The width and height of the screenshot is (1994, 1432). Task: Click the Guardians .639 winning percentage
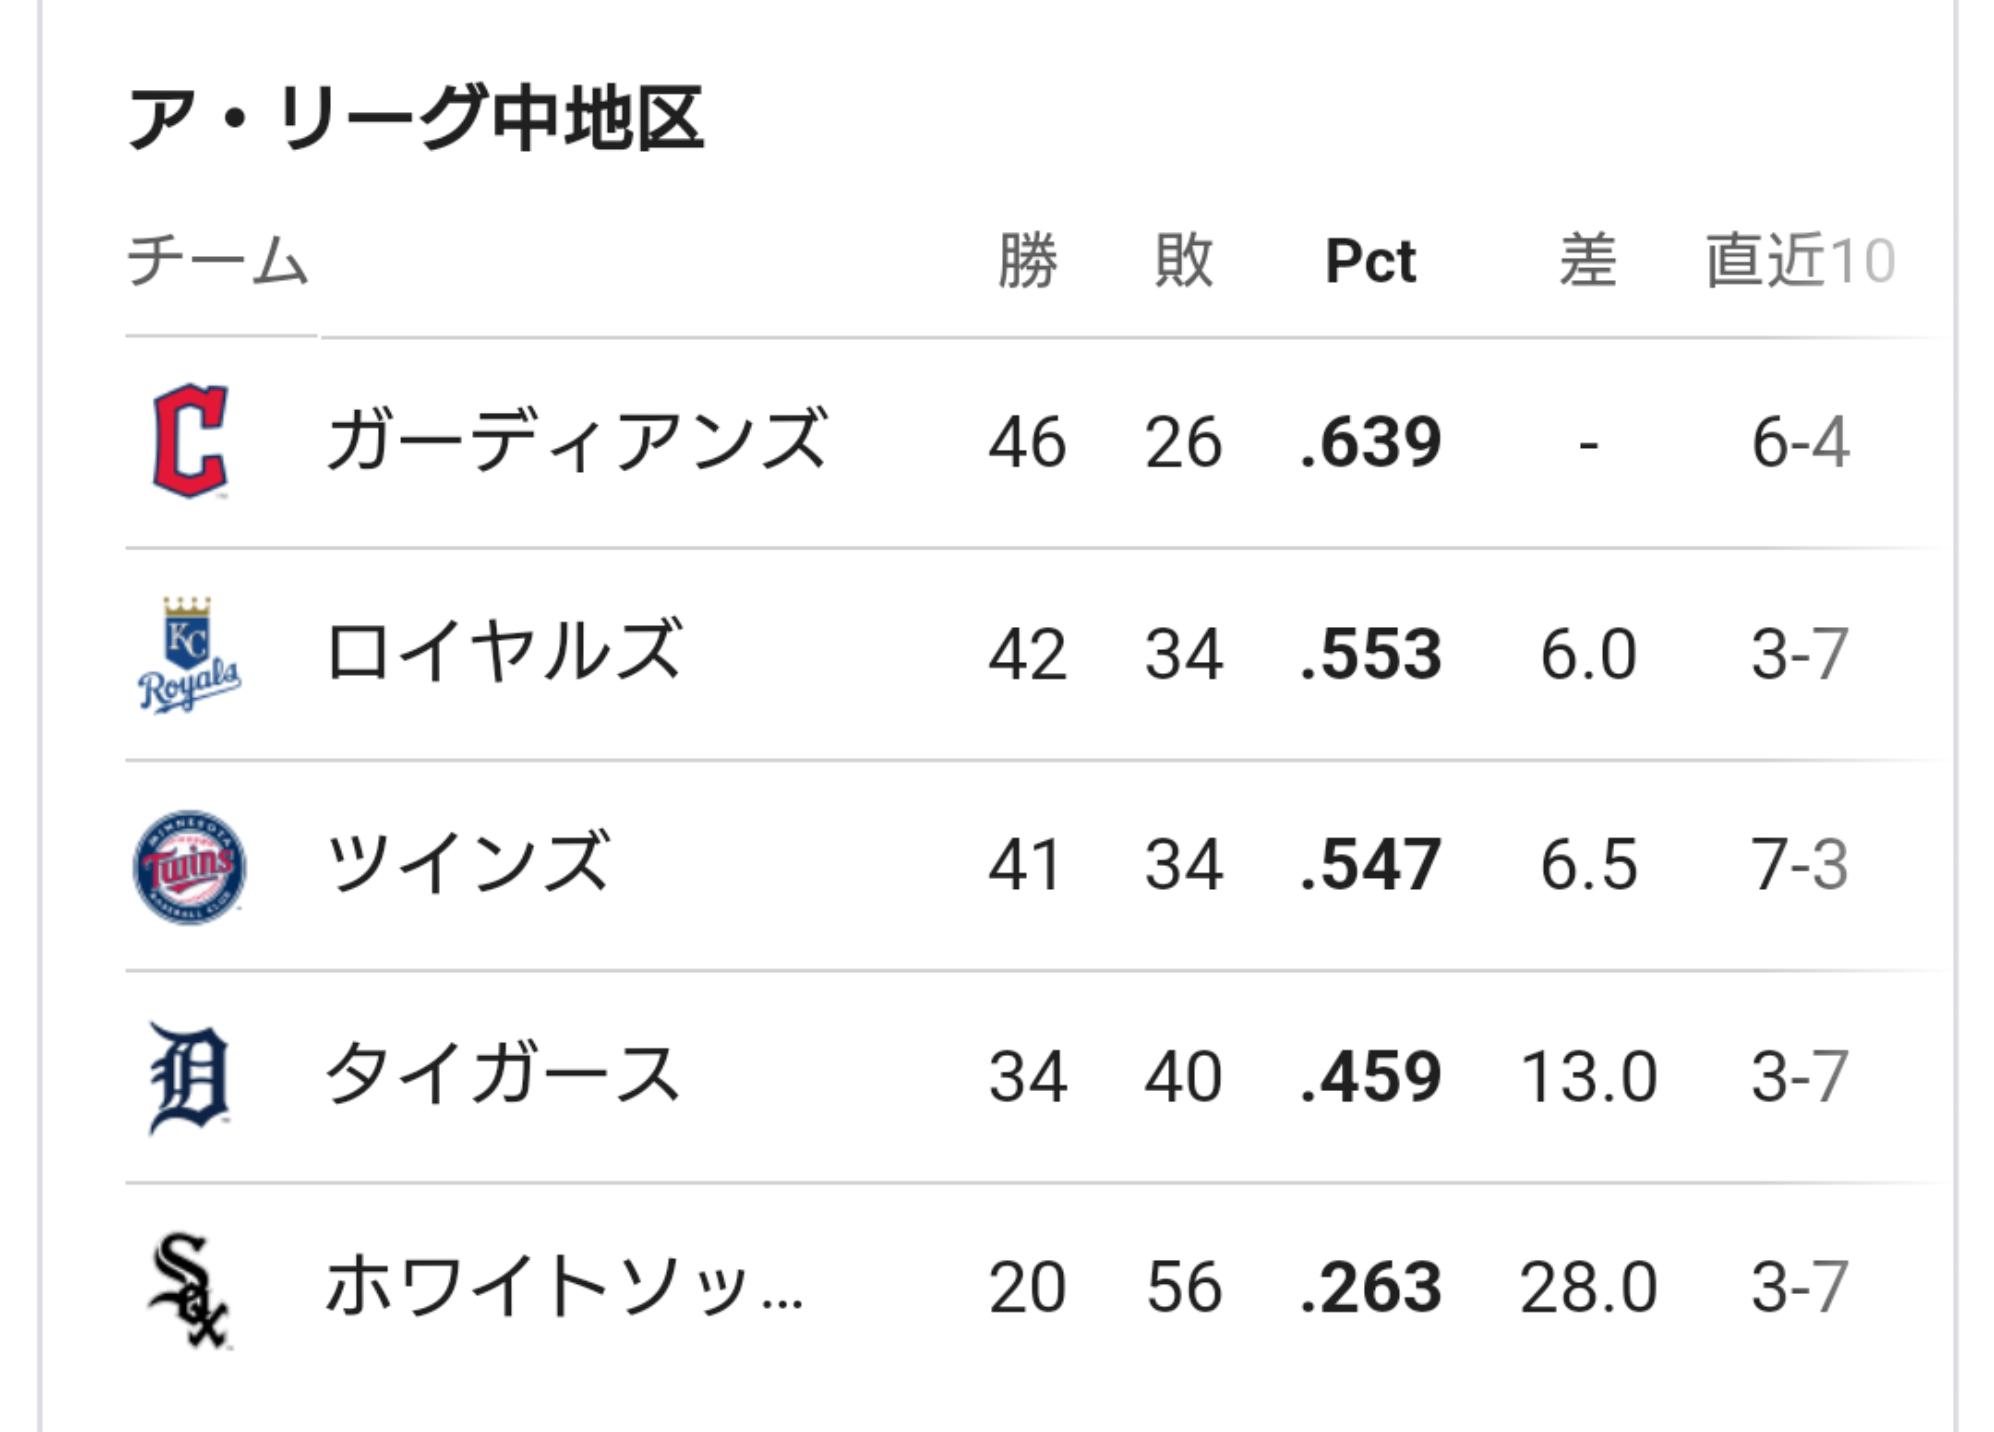pos(1370,442)
